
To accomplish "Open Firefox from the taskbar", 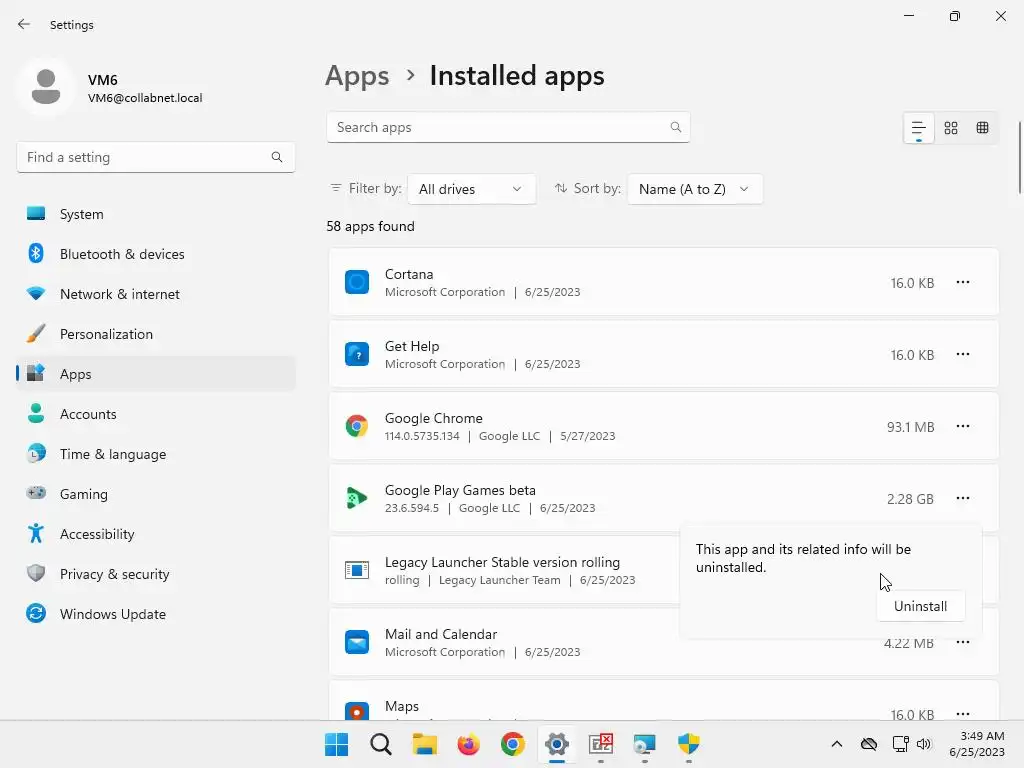I will point(468,744).
